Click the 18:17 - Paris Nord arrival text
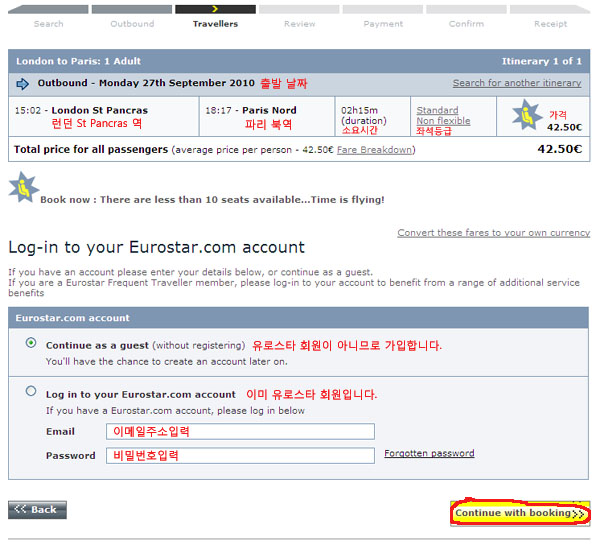This screenshot has height=545, width=600. [x=251, y=111]
